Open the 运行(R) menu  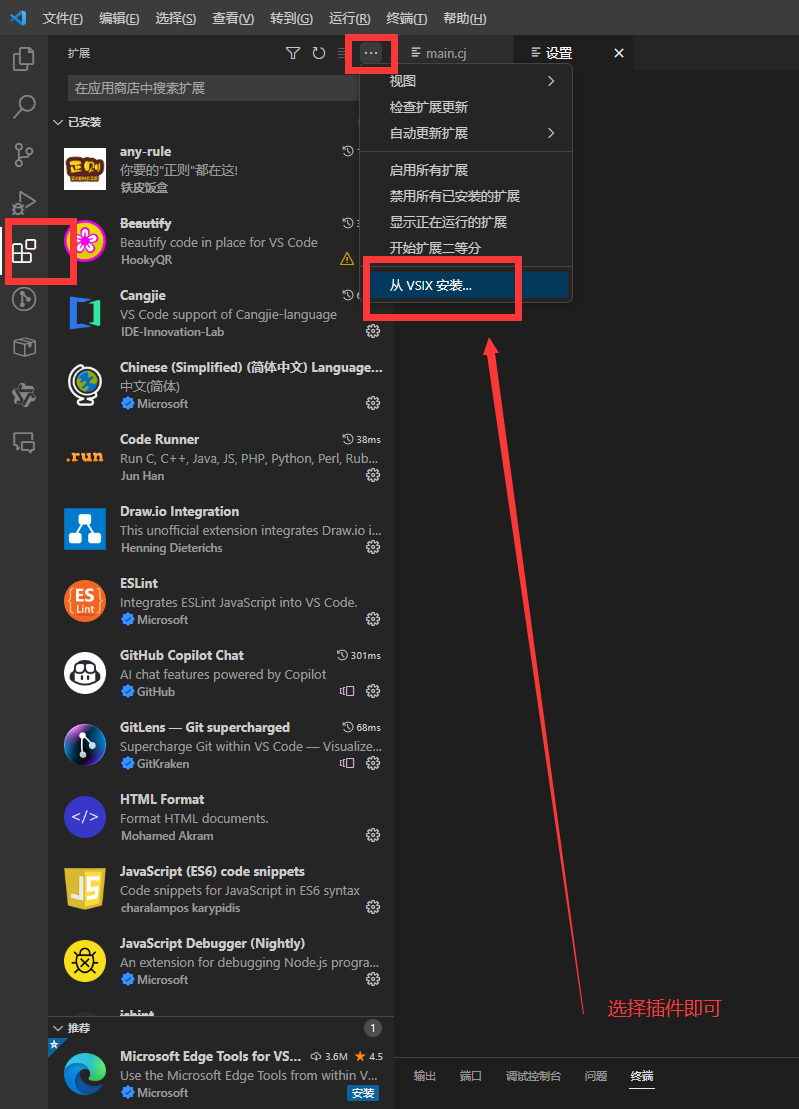349,18
